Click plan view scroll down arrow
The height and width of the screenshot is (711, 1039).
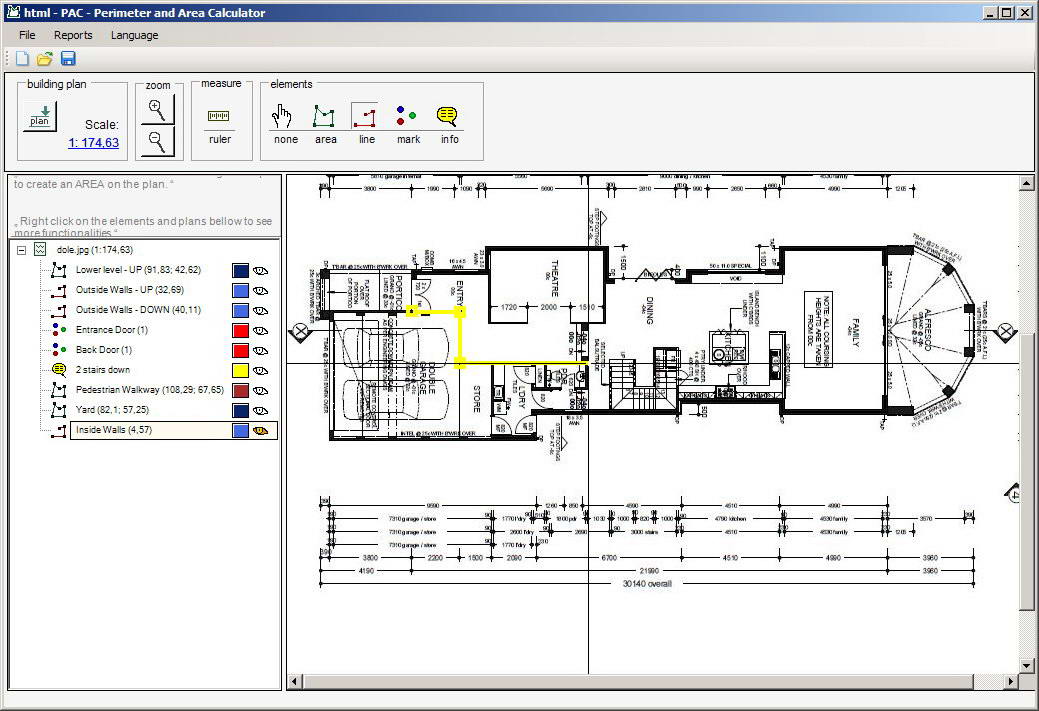pyautogui.click(x=1026, y=665)
